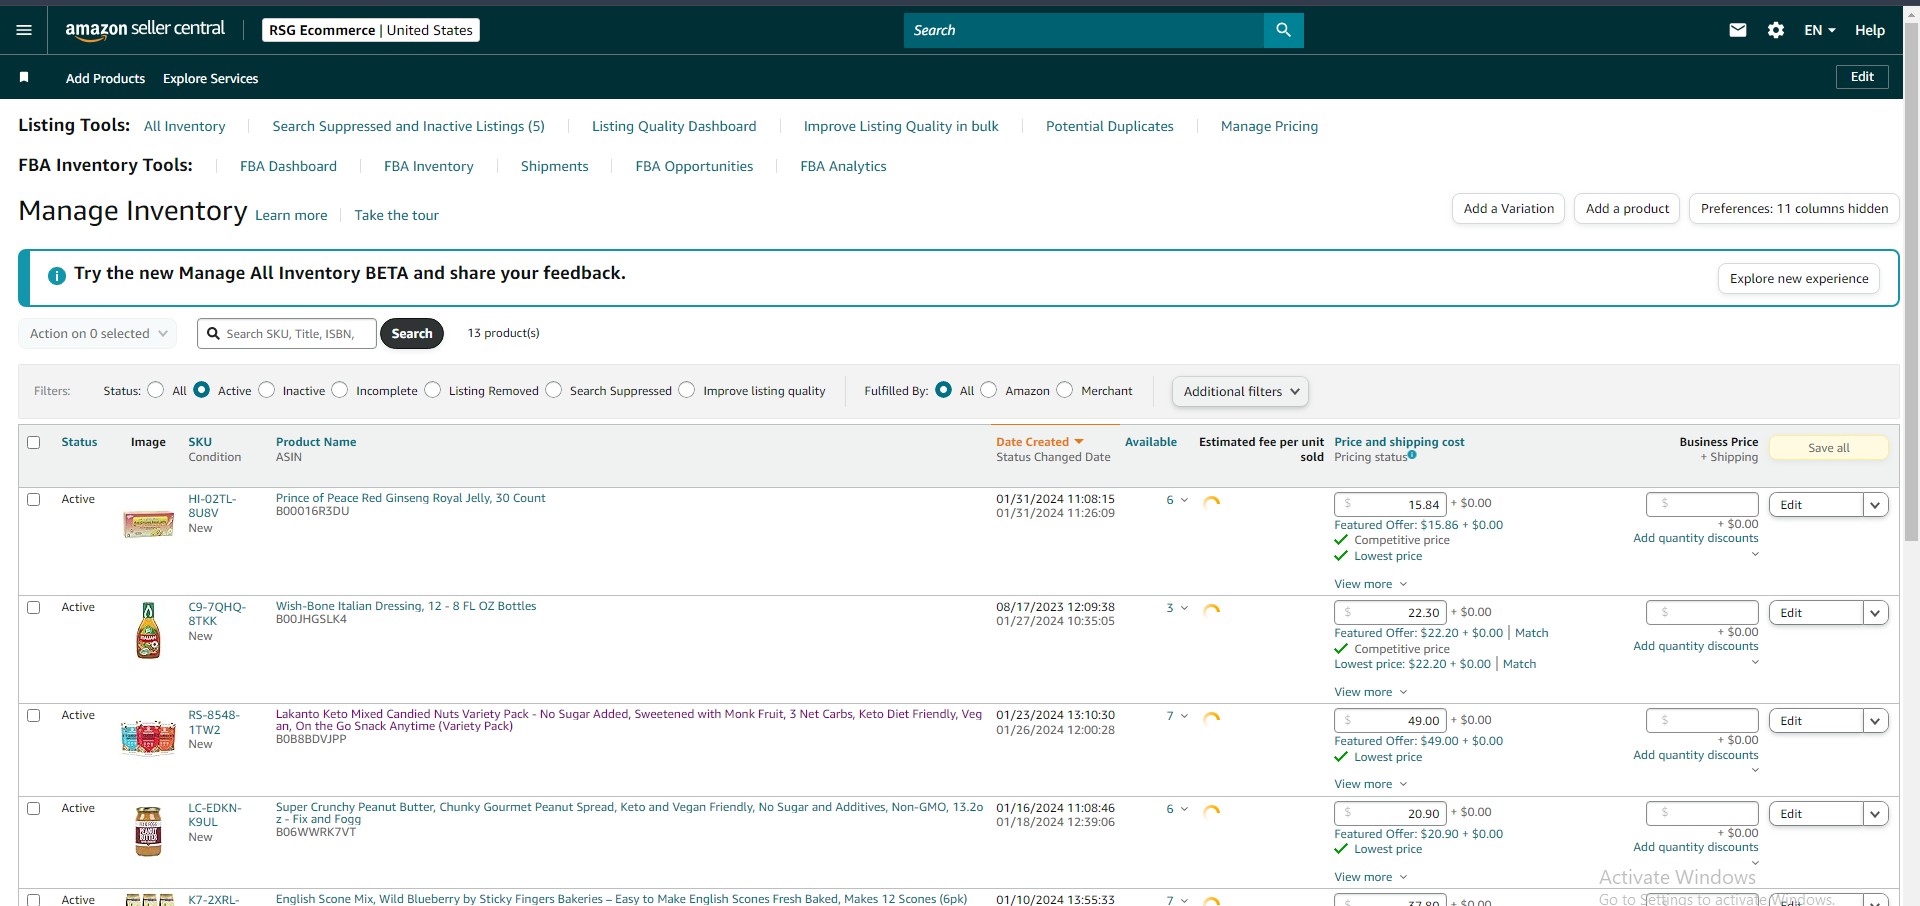The height and width of the screenshot is (906, 1920).
Task: Click the Help link in header
Action: tap(1869, 30)
